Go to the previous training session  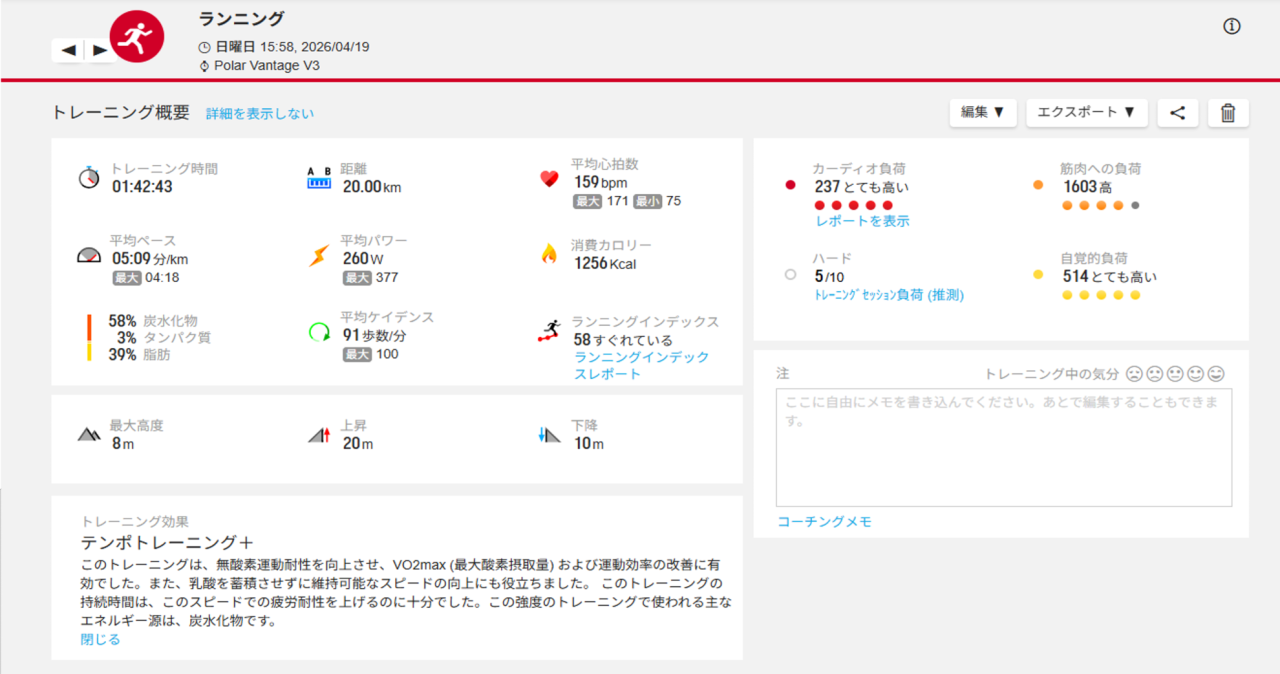(68, 50)
